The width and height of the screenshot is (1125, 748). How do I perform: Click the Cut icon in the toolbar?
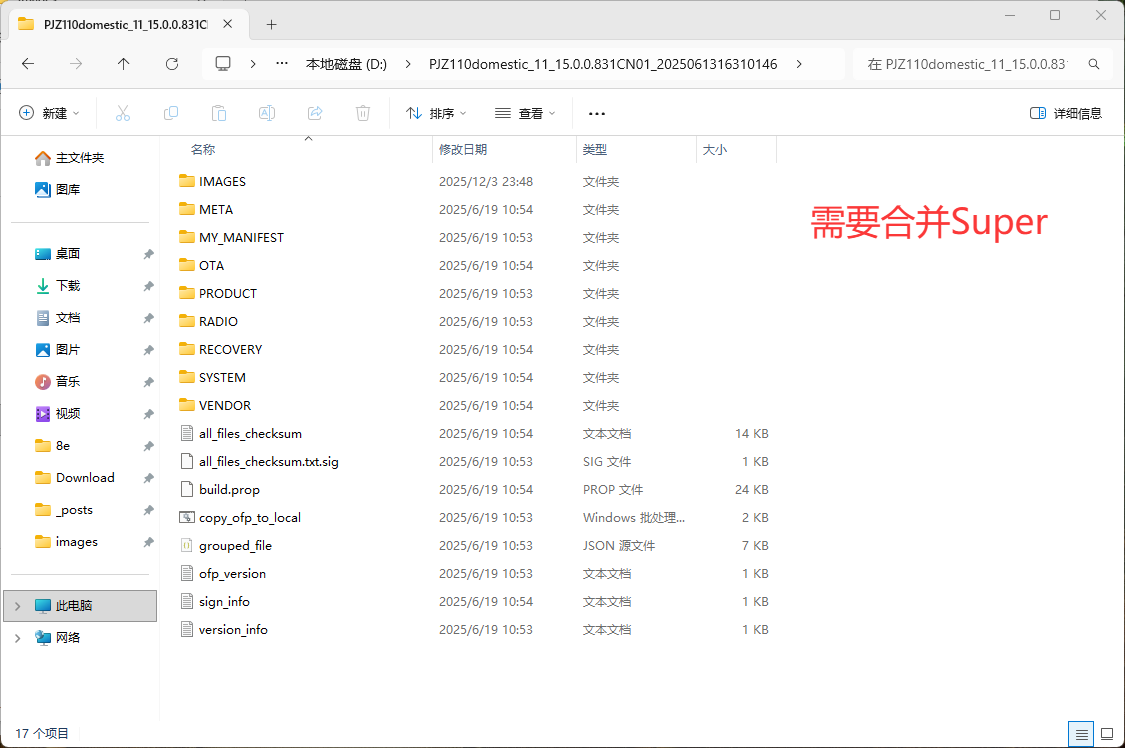pos(122,112)
